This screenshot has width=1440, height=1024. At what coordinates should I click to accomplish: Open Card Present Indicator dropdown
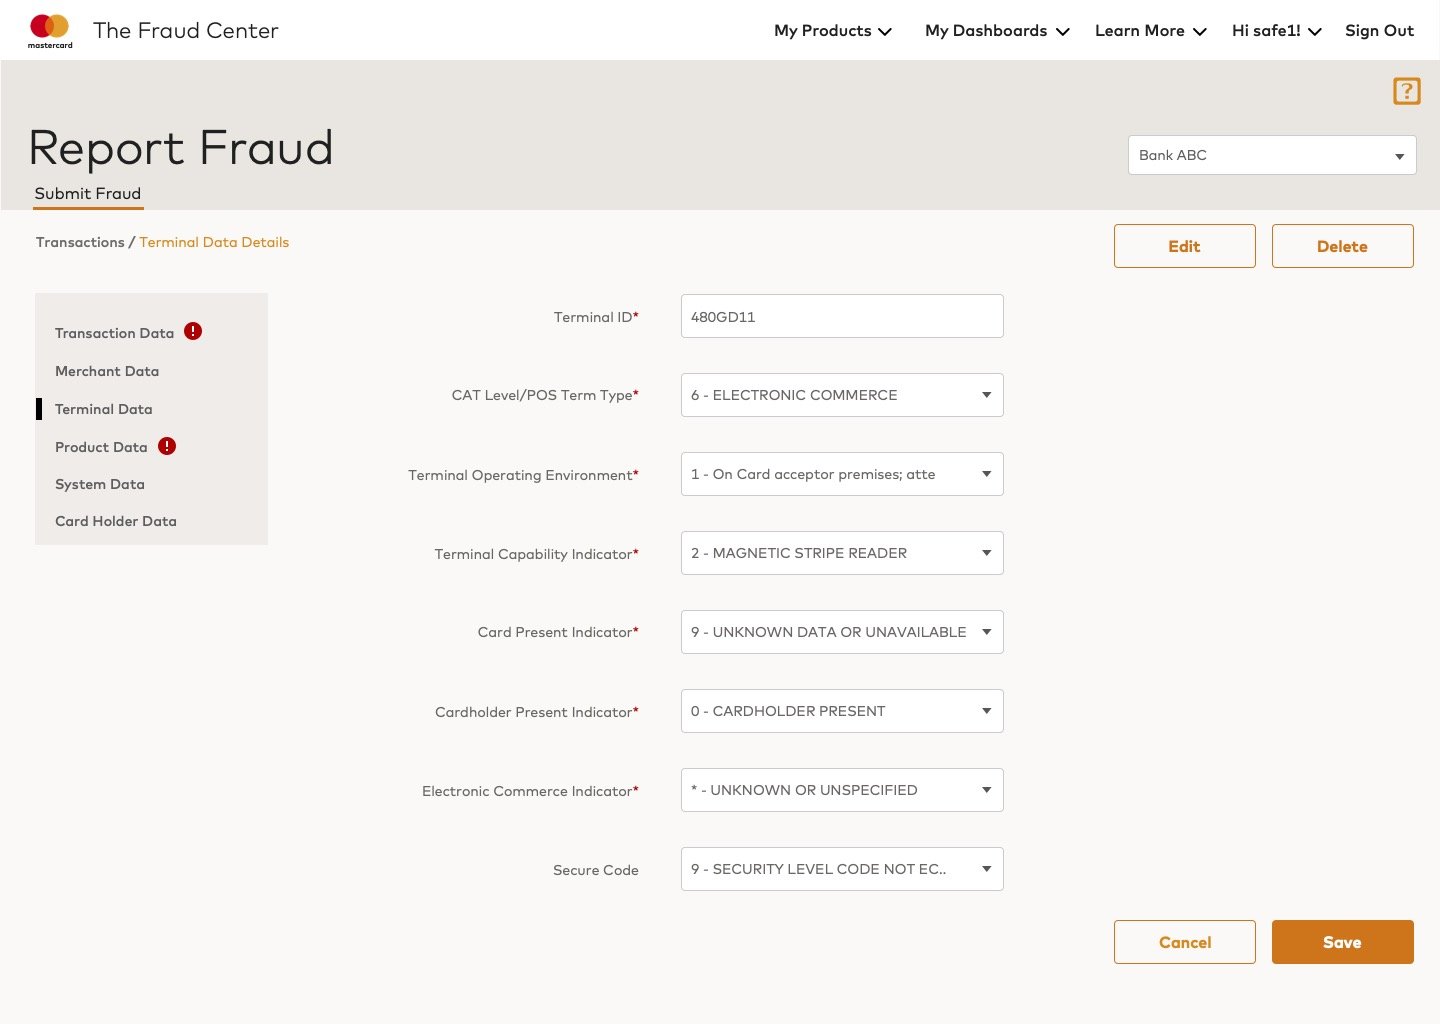click(842, 632)
